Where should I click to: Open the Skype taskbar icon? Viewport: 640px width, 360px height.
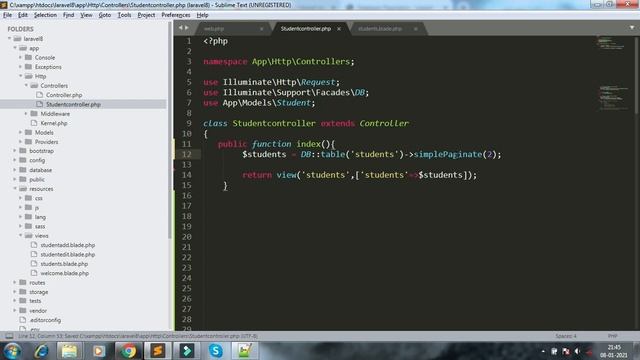coord(216,351)
